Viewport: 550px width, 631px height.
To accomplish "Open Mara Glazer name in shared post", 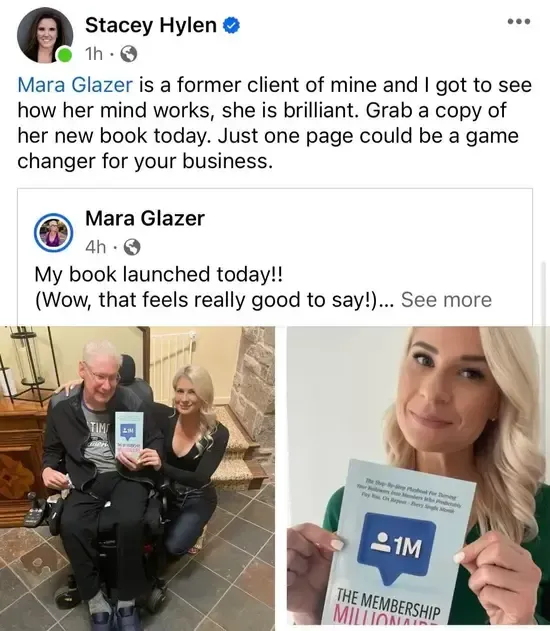I will [145, 219].
